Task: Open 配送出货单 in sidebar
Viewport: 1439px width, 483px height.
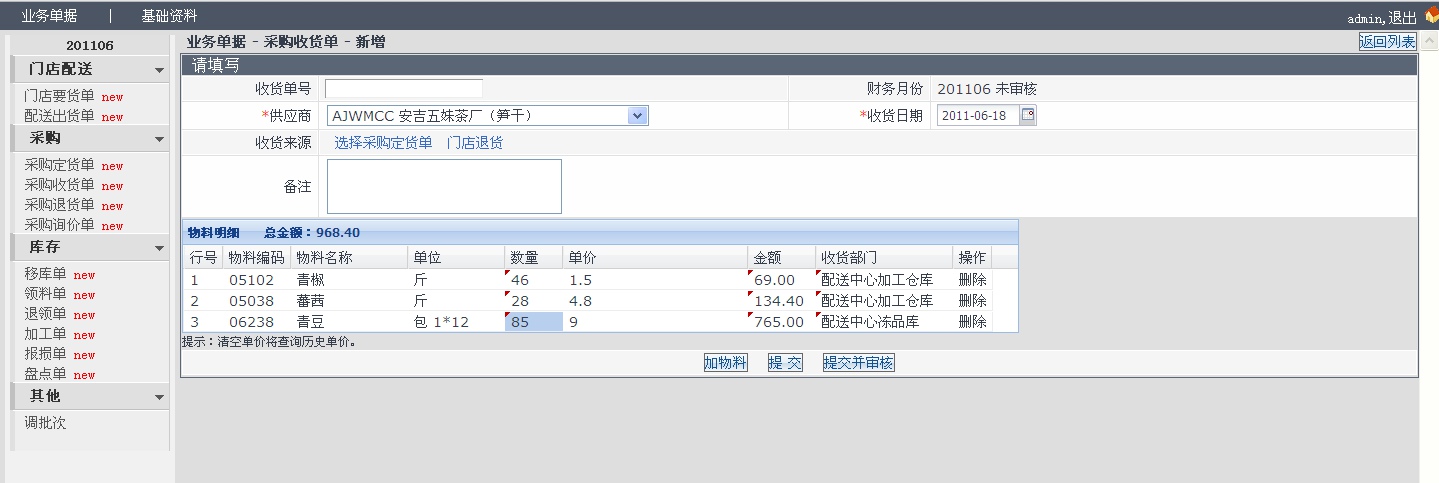Action: (x=59, y=116)
